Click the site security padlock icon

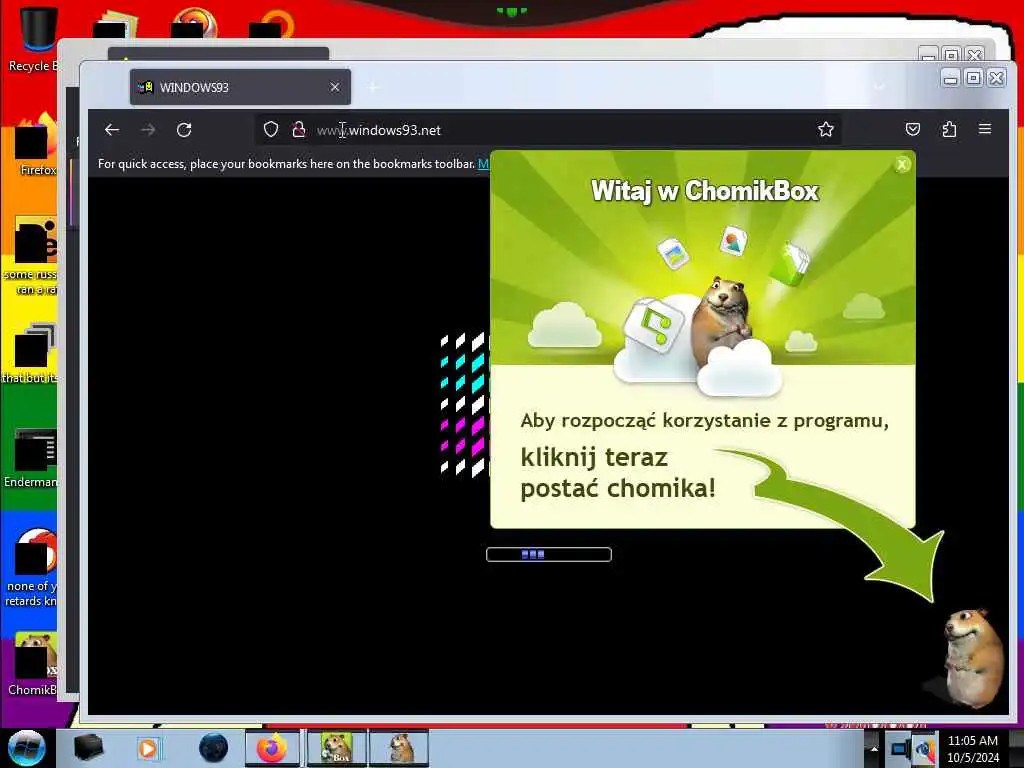(x=299, y=129)
